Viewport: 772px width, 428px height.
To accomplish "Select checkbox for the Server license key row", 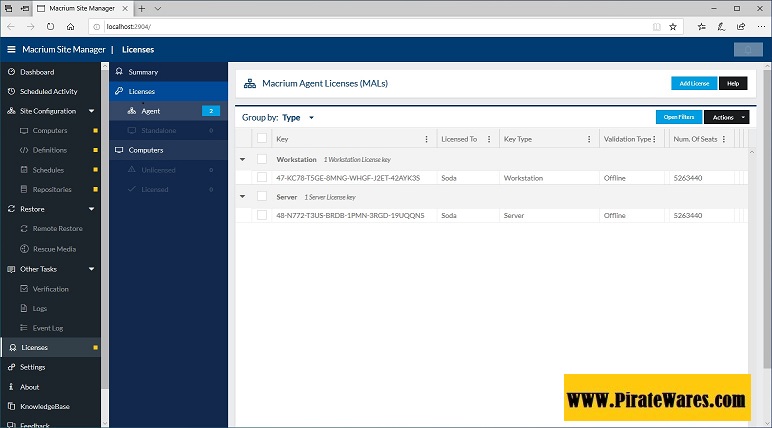I will (x=262, y=215).
